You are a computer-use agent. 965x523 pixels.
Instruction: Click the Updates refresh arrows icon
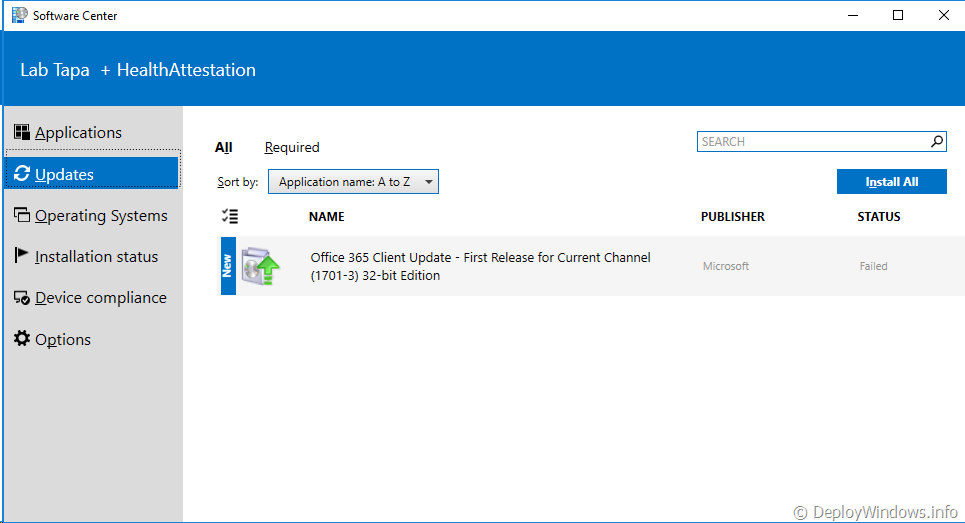pos(22,174)
